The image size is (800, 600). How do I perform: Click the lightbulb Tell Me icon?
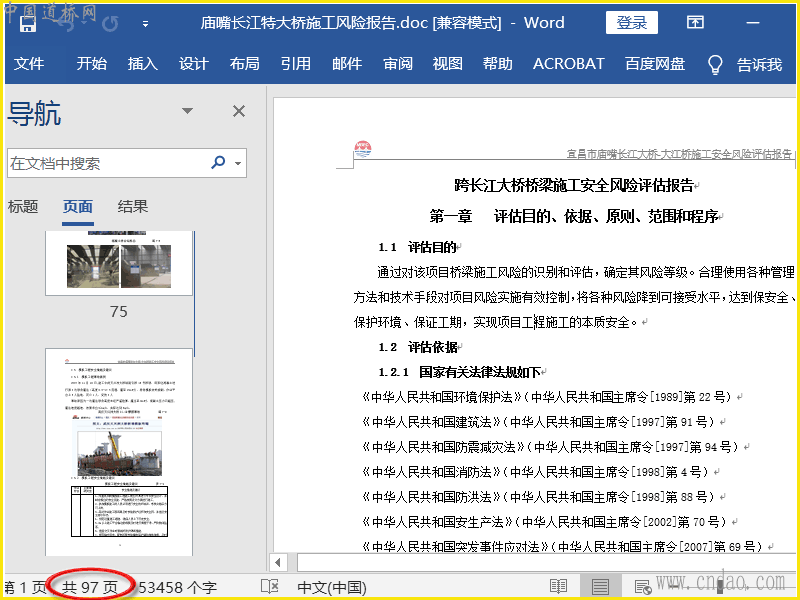pyautogui.click(x=715, y=64)
